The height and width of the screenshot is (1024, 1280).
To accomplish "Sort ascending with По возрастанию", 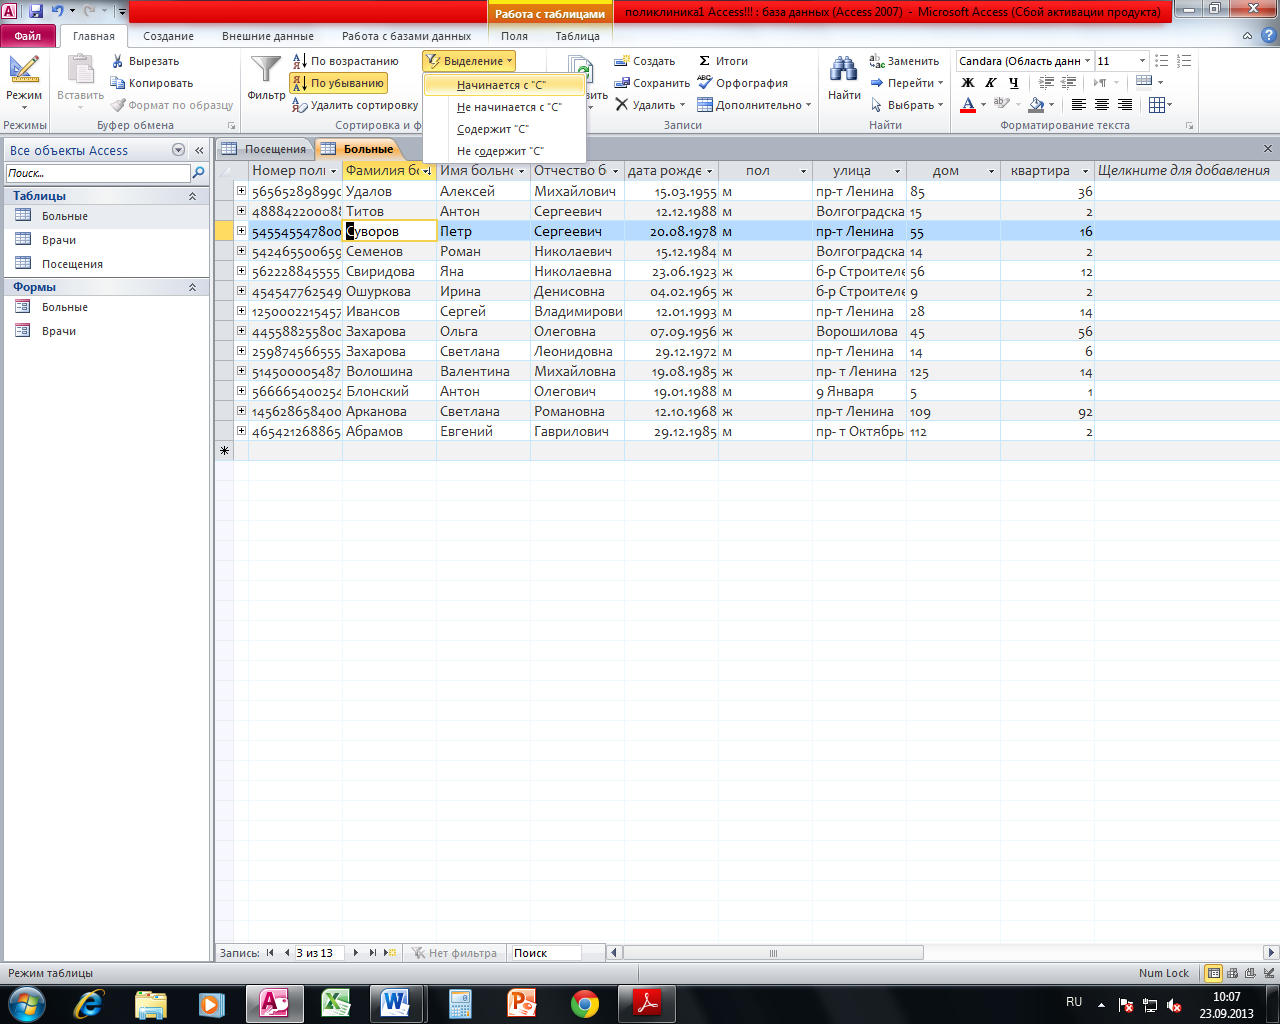I will (345, 61).
